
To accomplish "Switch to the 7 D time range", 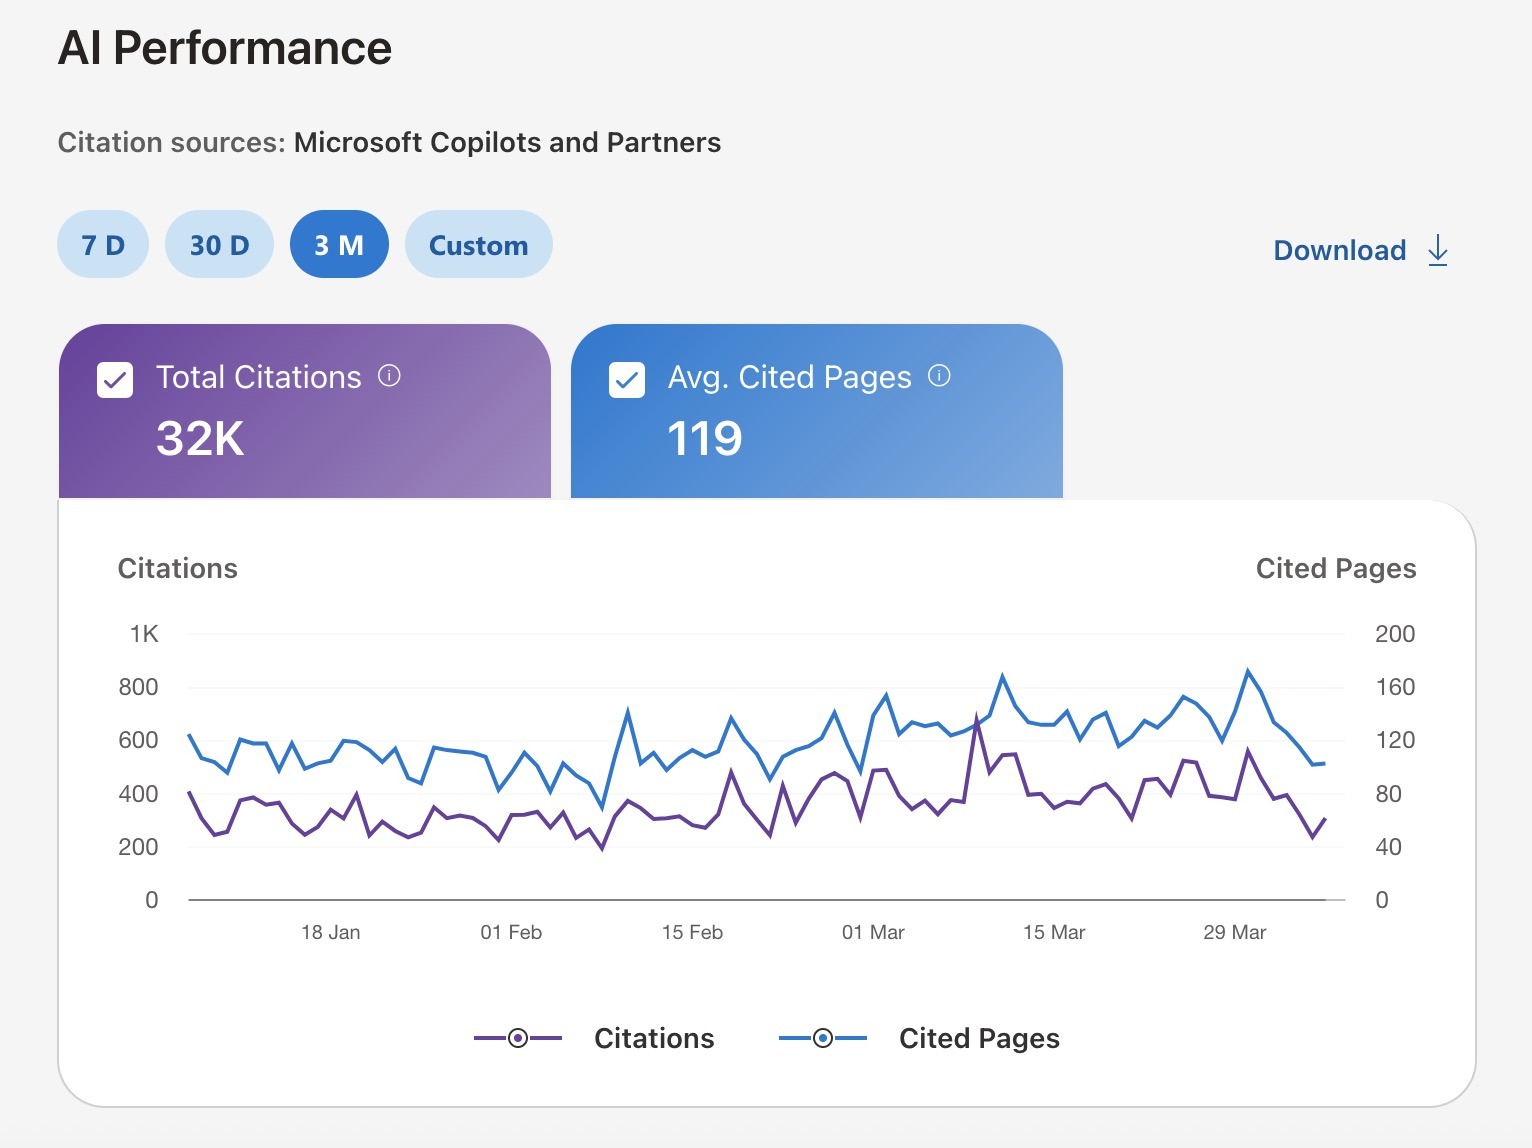I will pyautogui.click(x=102, y=244).
